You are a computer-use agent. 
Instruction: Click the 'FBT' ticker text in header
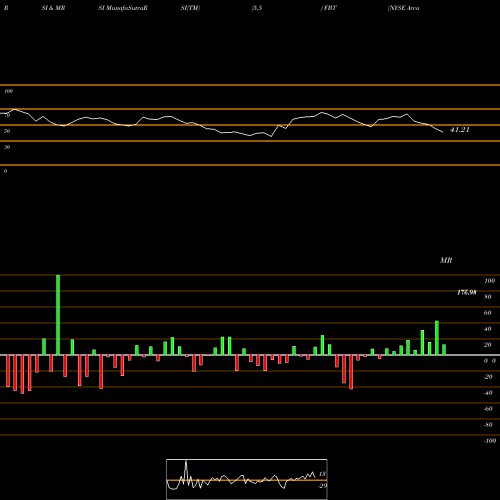(329, 8)
